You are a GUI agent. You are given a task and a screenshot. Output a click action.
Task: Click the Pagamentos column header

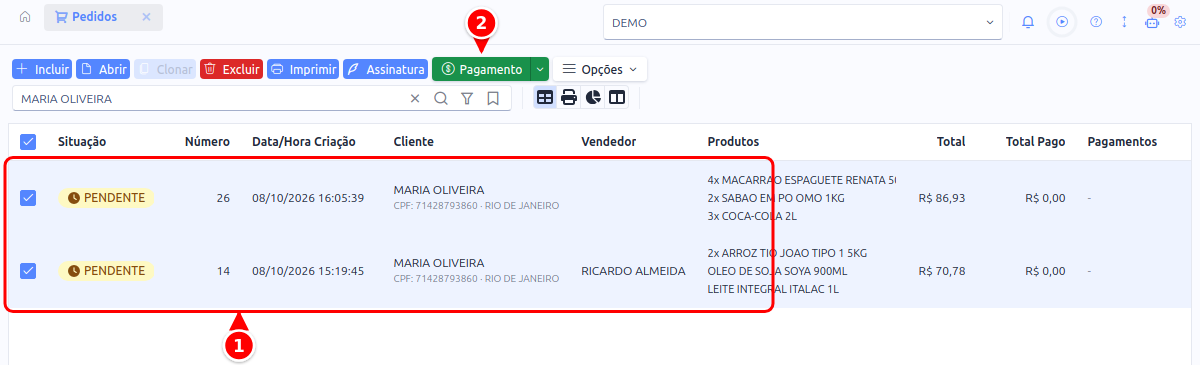[1122, 142]
